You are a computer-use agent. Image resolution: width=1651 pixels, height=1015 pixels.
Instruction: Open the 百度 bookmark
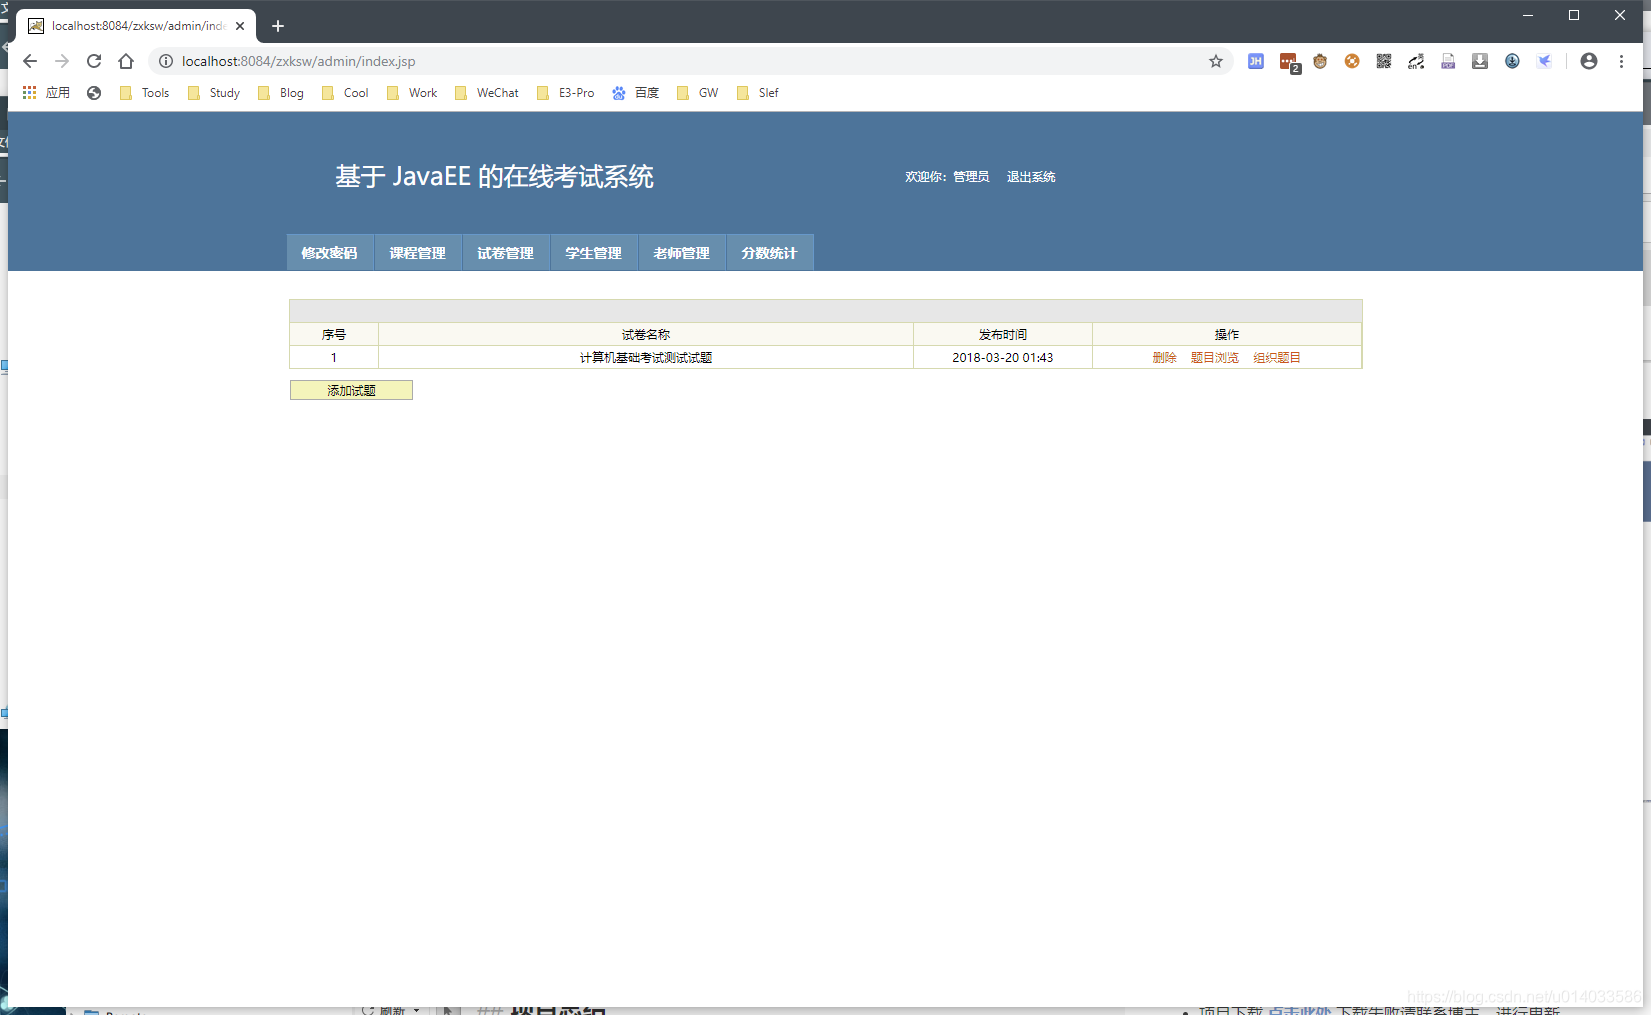tap(636, 93)
